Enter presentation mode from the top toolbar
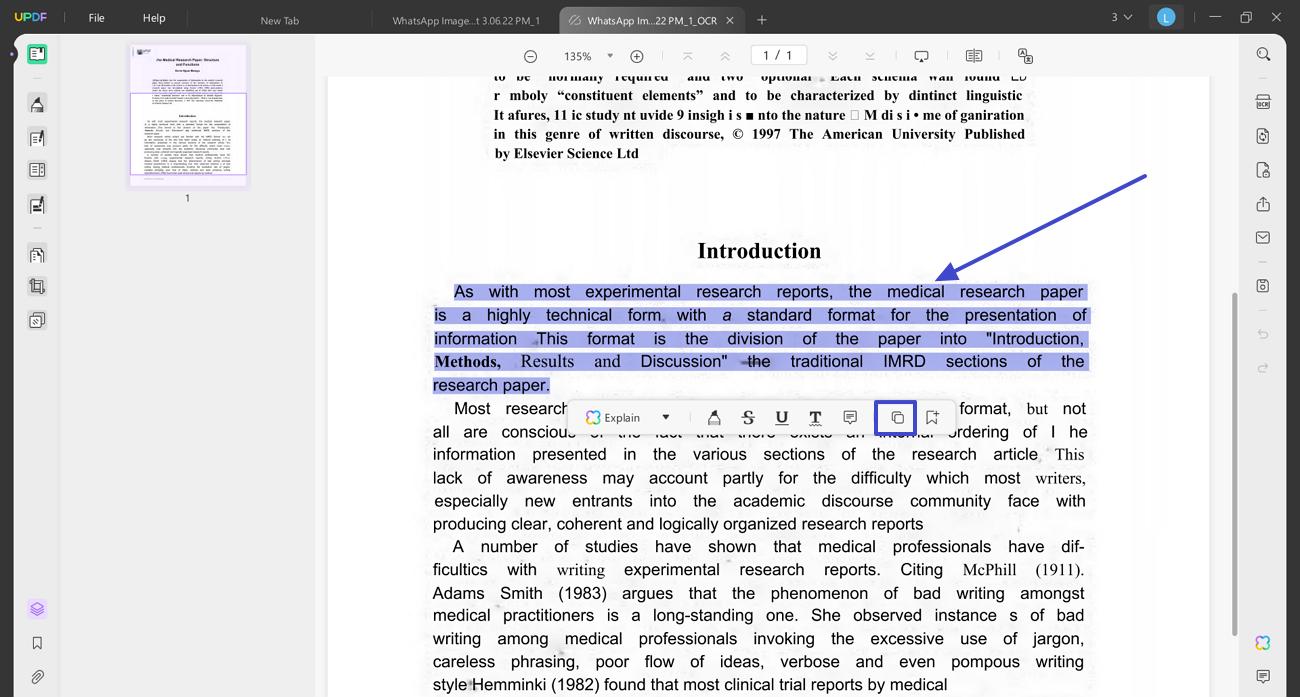This screenshot has height=697, width=1300. pos(921,55)
